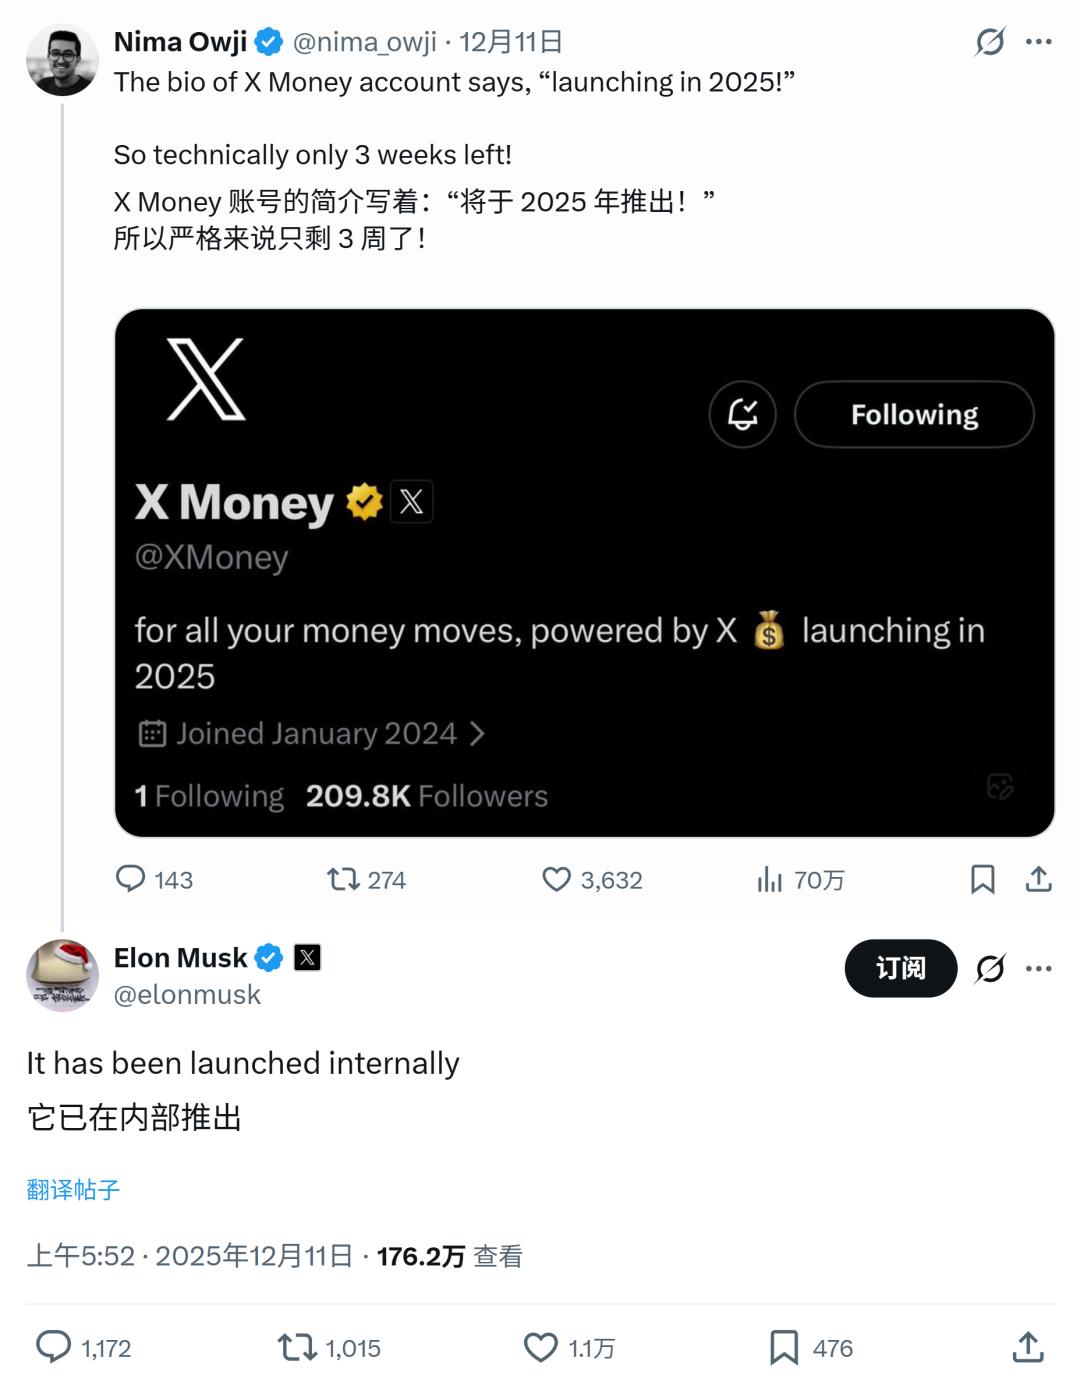This screenshot has width=1080, height=1386.
Task: Open Grok icon beside Elon Musk's subscribe button
Action: pos(990,968)
